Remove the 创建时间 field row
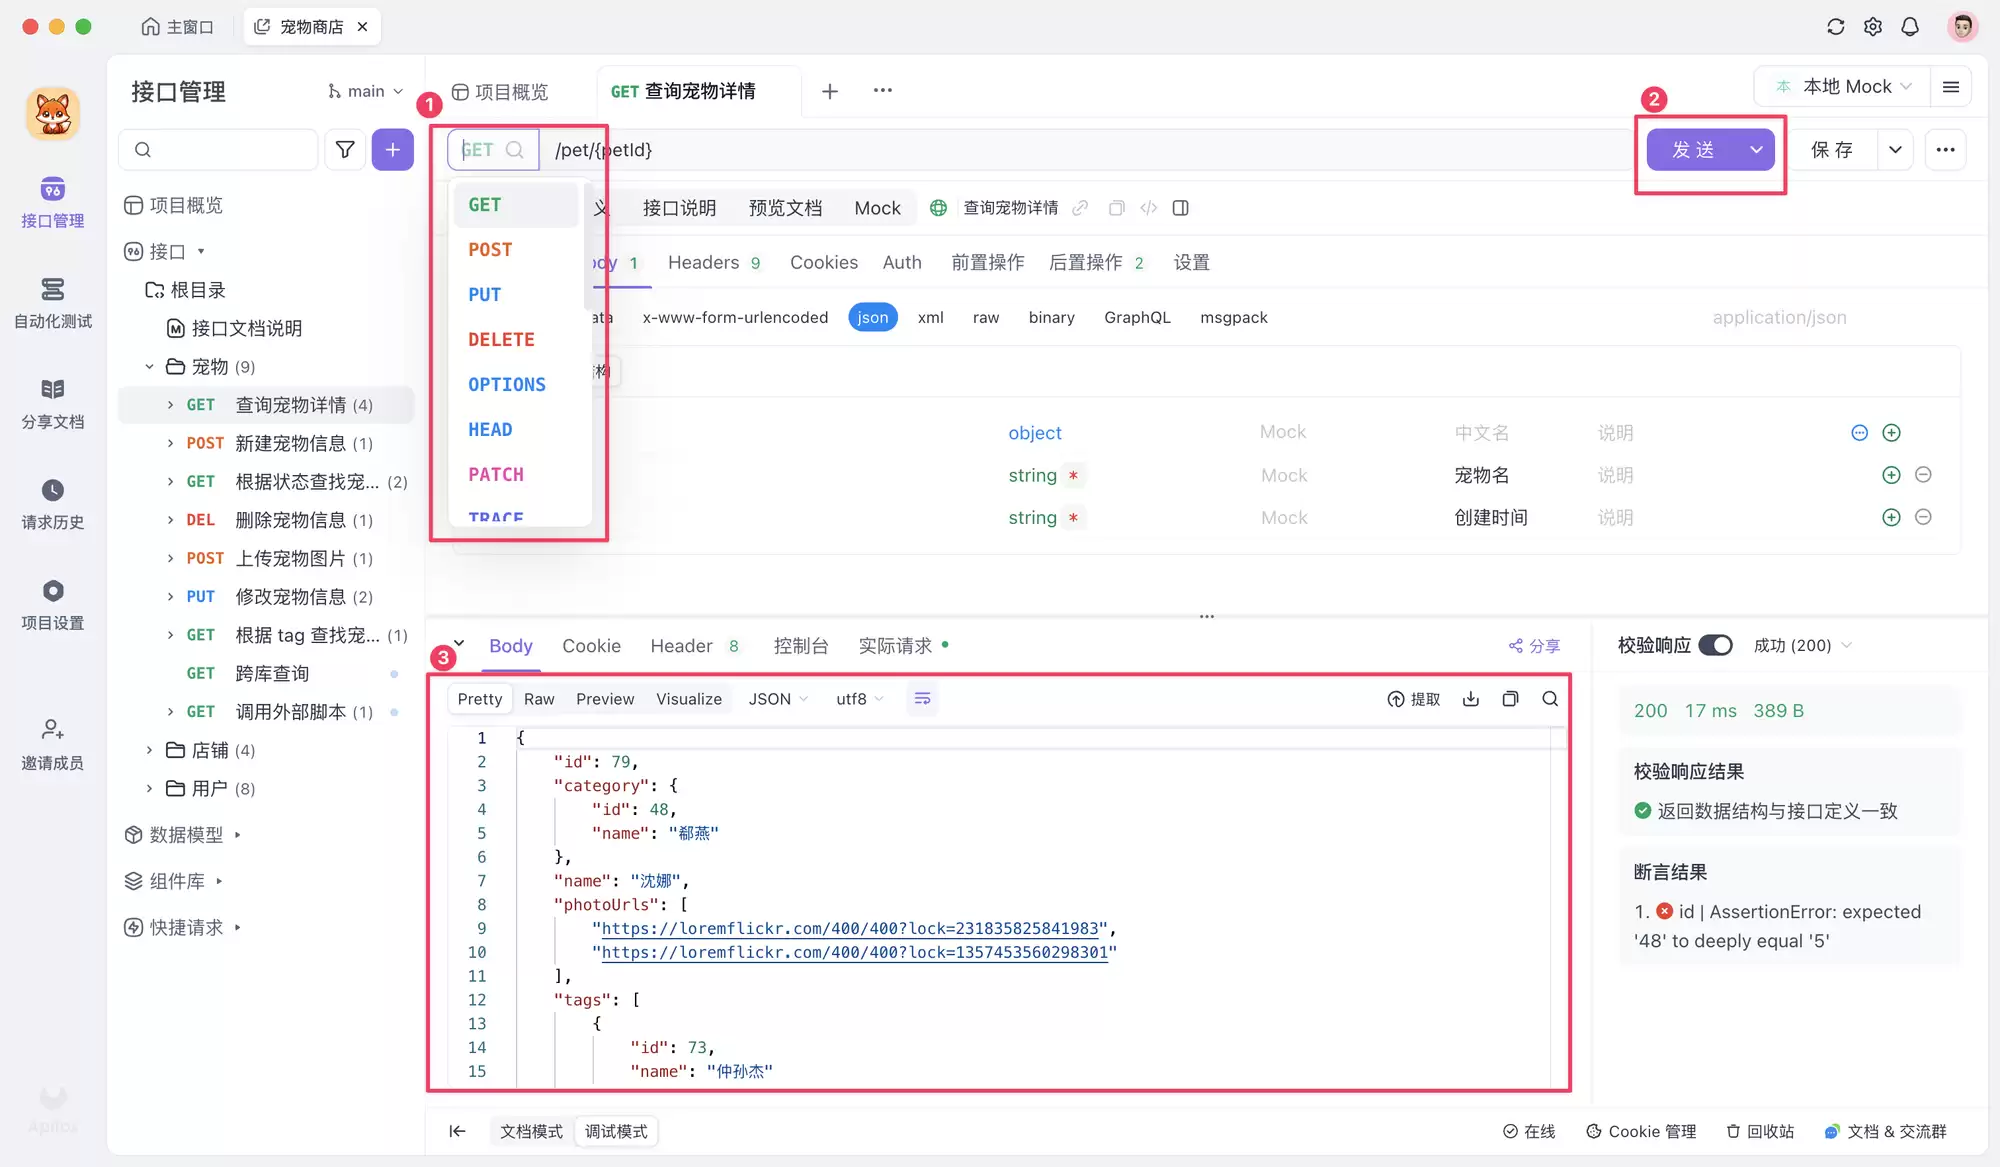The height and width of the screenshot is (1167, 2000). coord(1923,517)
